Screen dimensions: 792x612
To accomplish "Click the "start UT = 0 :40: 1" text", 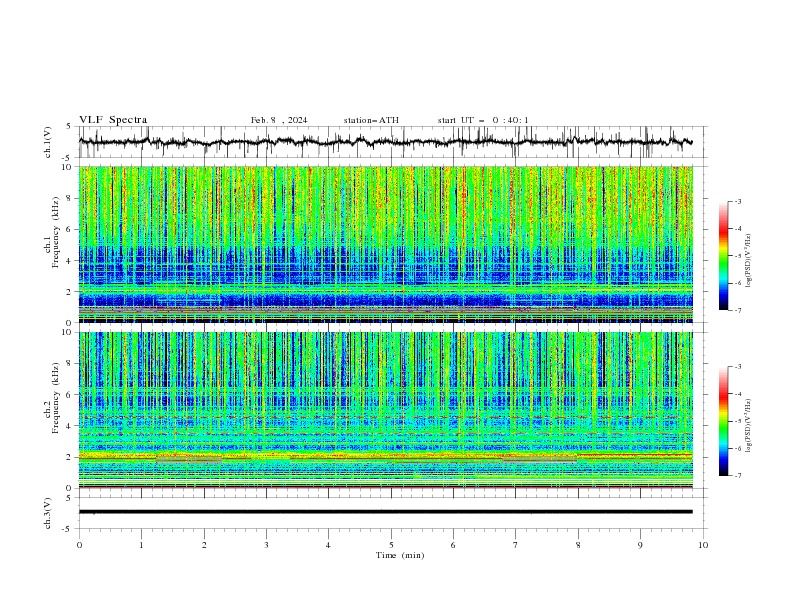I will 483,120.
